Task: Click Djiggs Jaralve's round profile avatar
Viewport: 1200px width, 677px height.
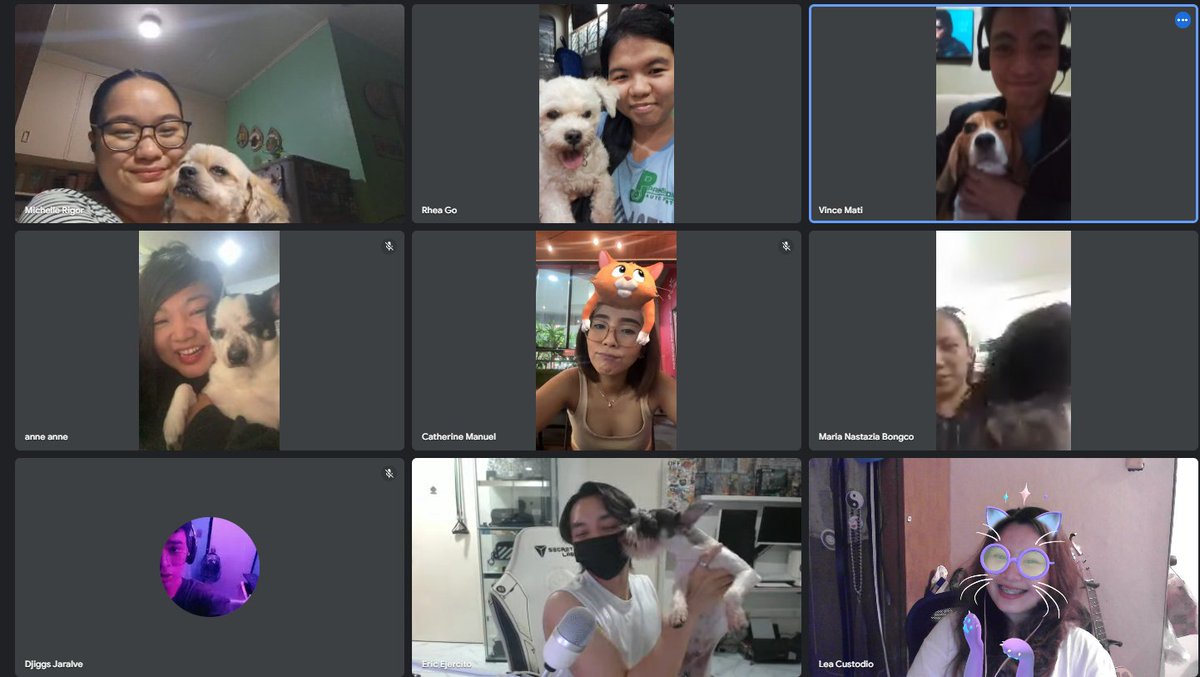Action: click(x=209, y=567)
